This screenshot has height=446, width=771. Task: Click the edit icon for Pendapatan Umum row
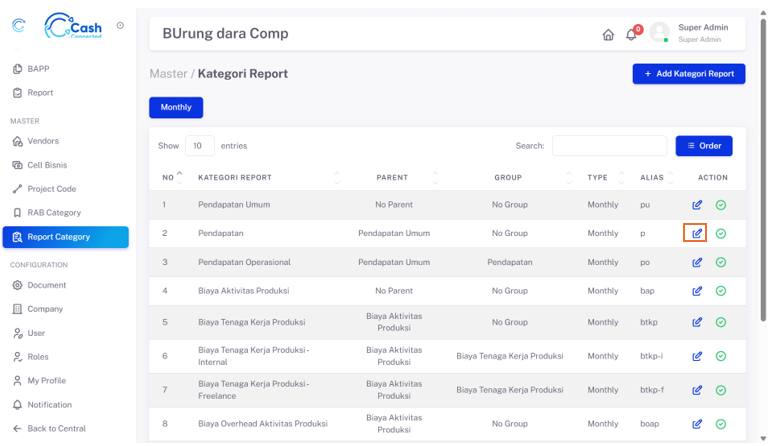pyautogui.click(x=697, y=205)
